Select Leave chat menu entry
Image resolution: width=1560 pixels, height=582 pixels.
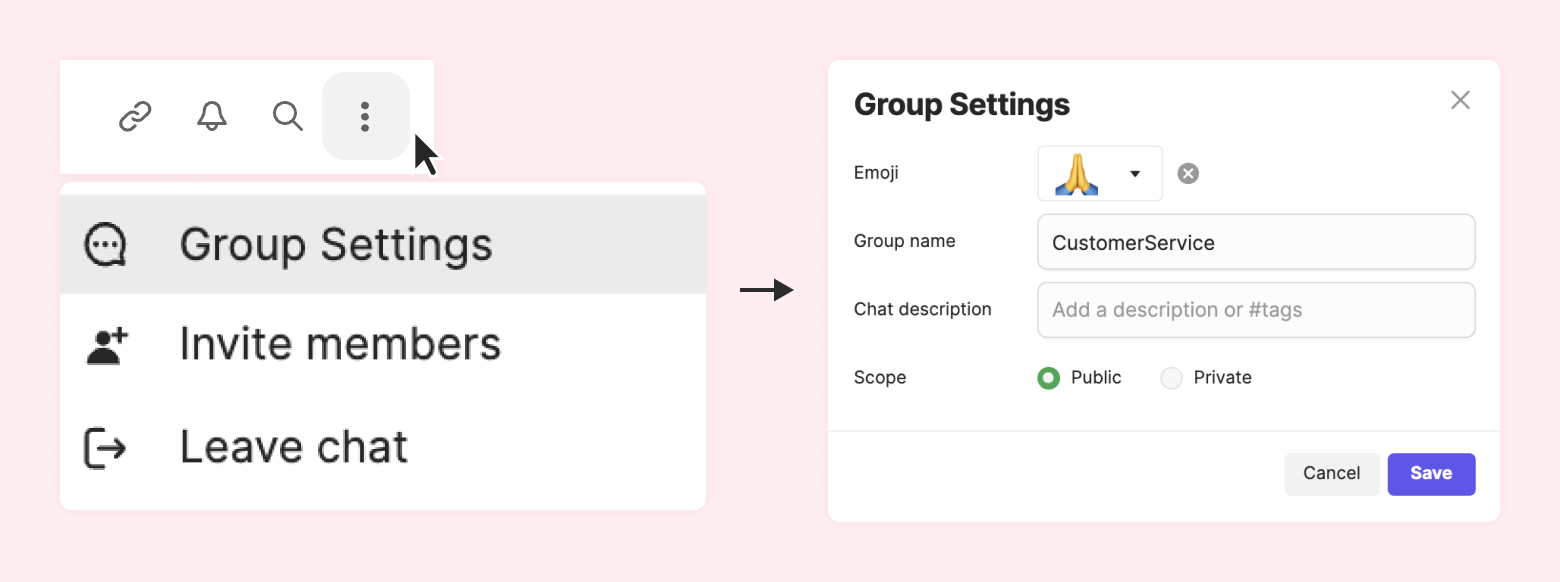pyautogui.click(x=294, y=447)
